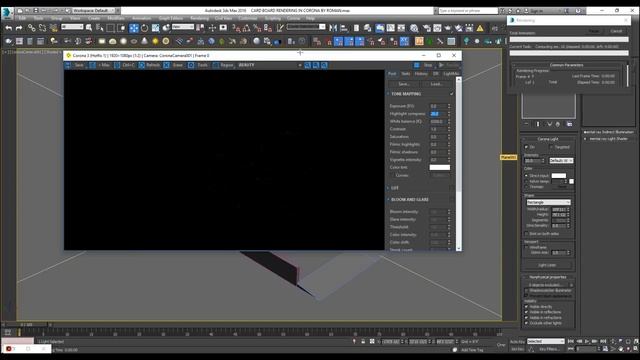Open the reference coordinate system View dropdown
The image size is (640, 360).
(183, 27)
